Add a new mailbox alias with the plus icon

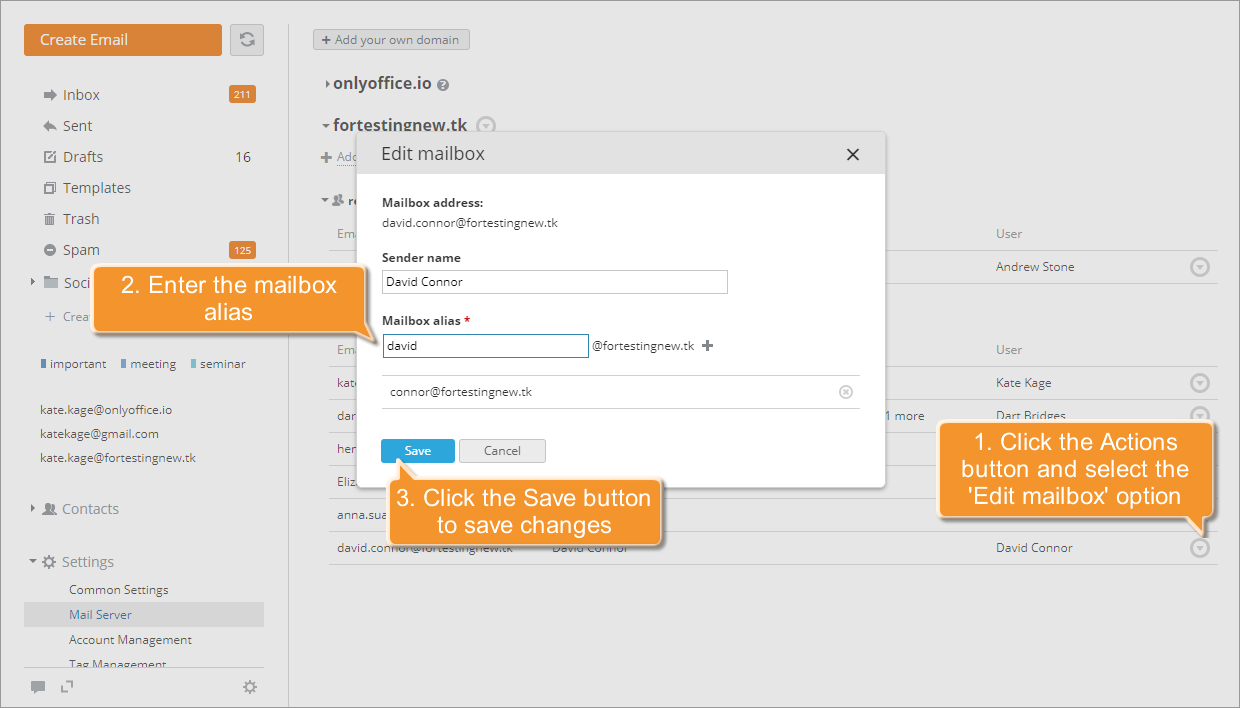(x=707, y=345)
